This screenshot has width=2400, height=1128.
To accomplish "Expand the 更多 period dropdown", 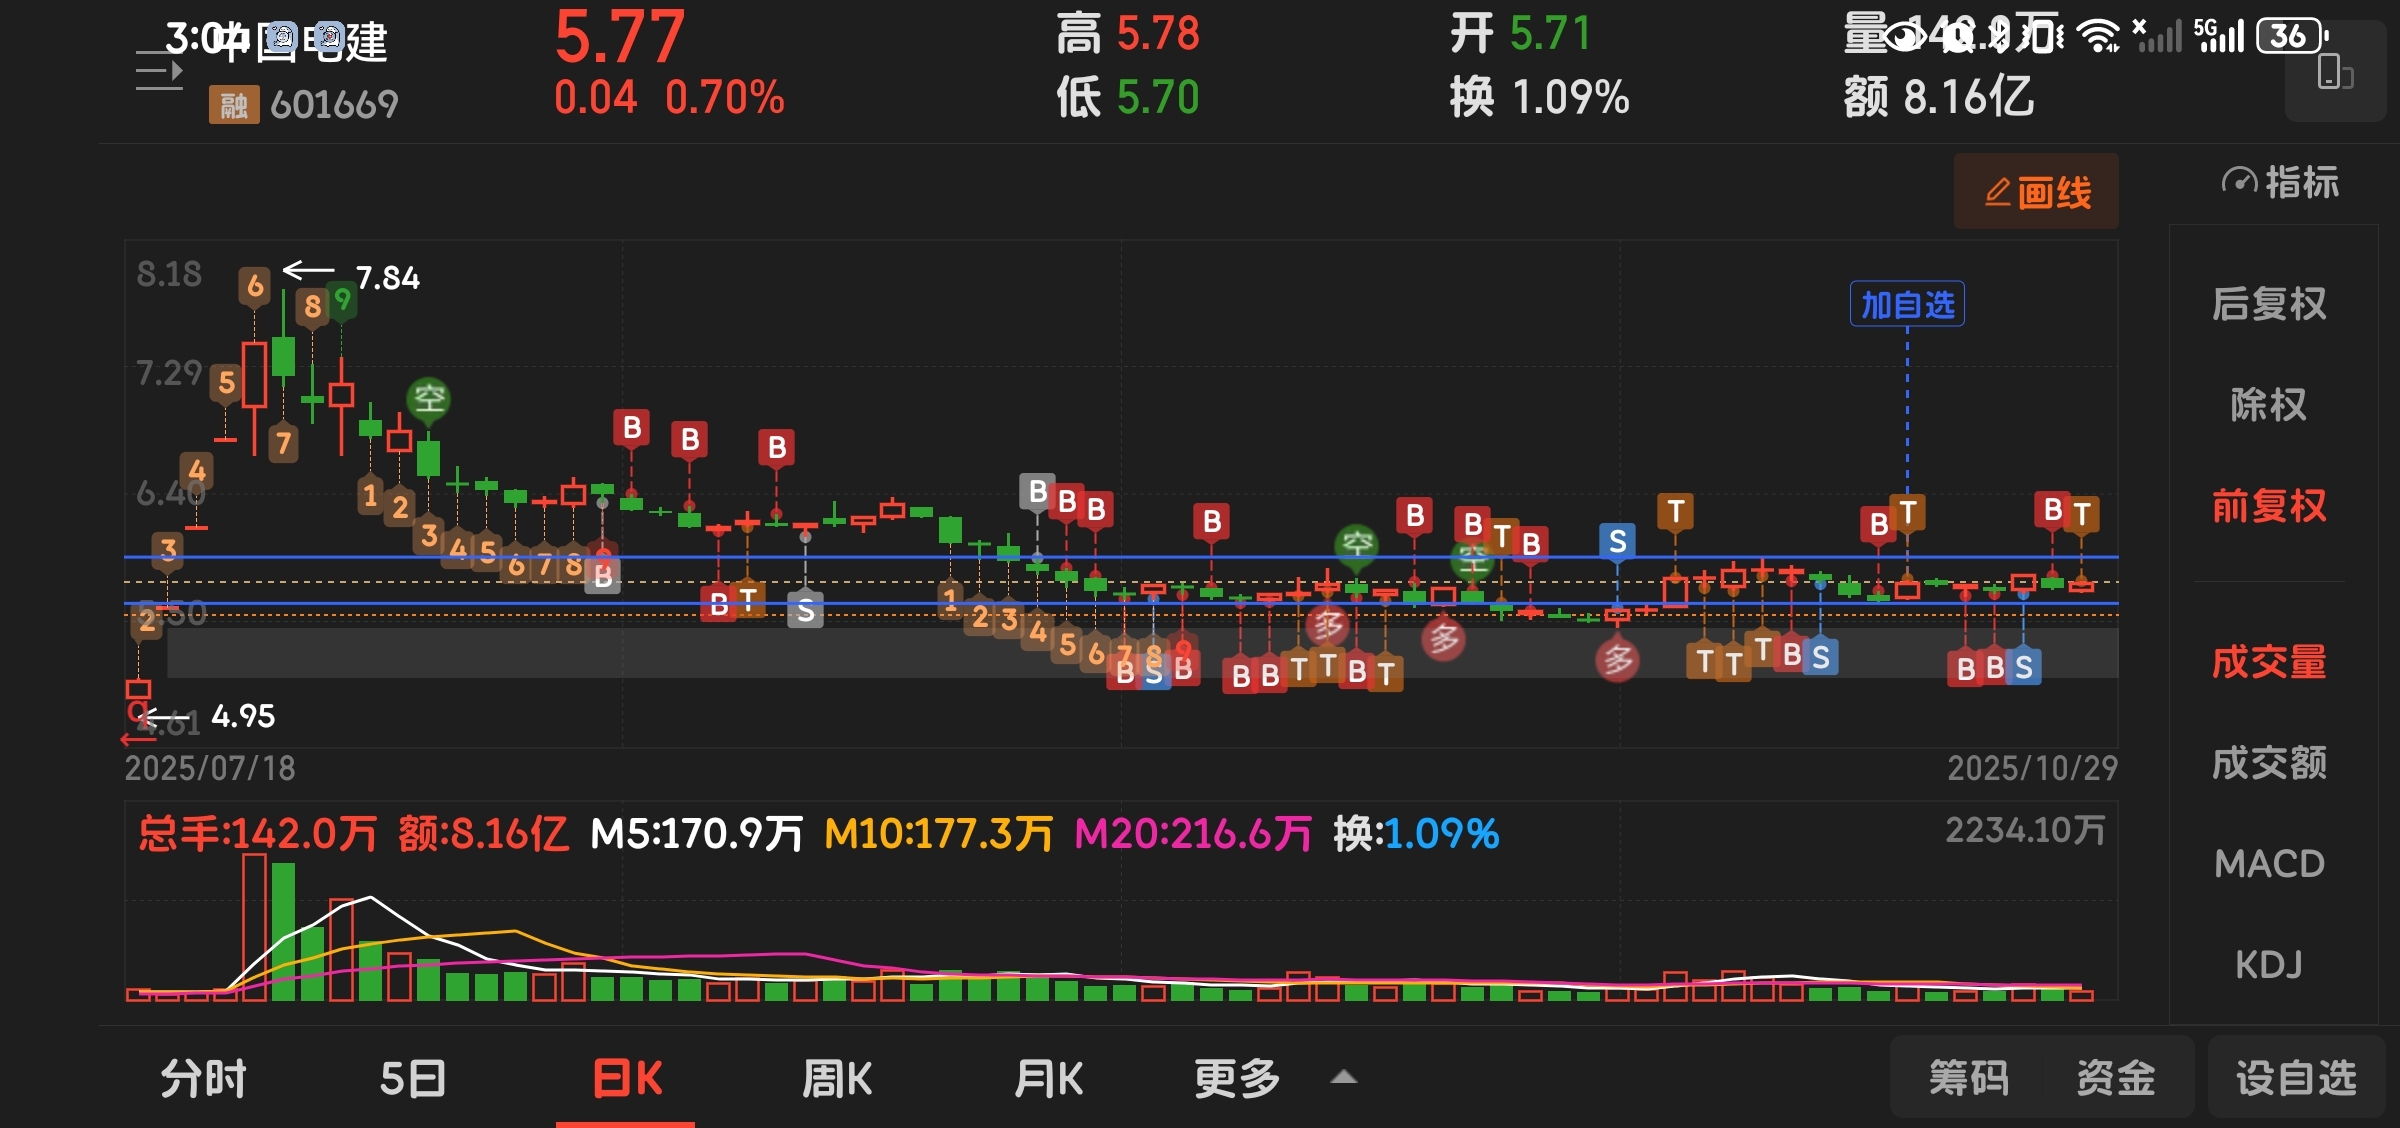I will [x=1237, y=1079].
